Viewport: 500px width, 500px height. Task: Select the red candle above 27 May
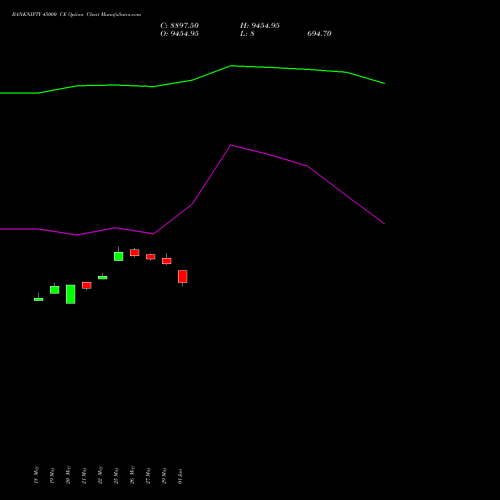(151, 257)
